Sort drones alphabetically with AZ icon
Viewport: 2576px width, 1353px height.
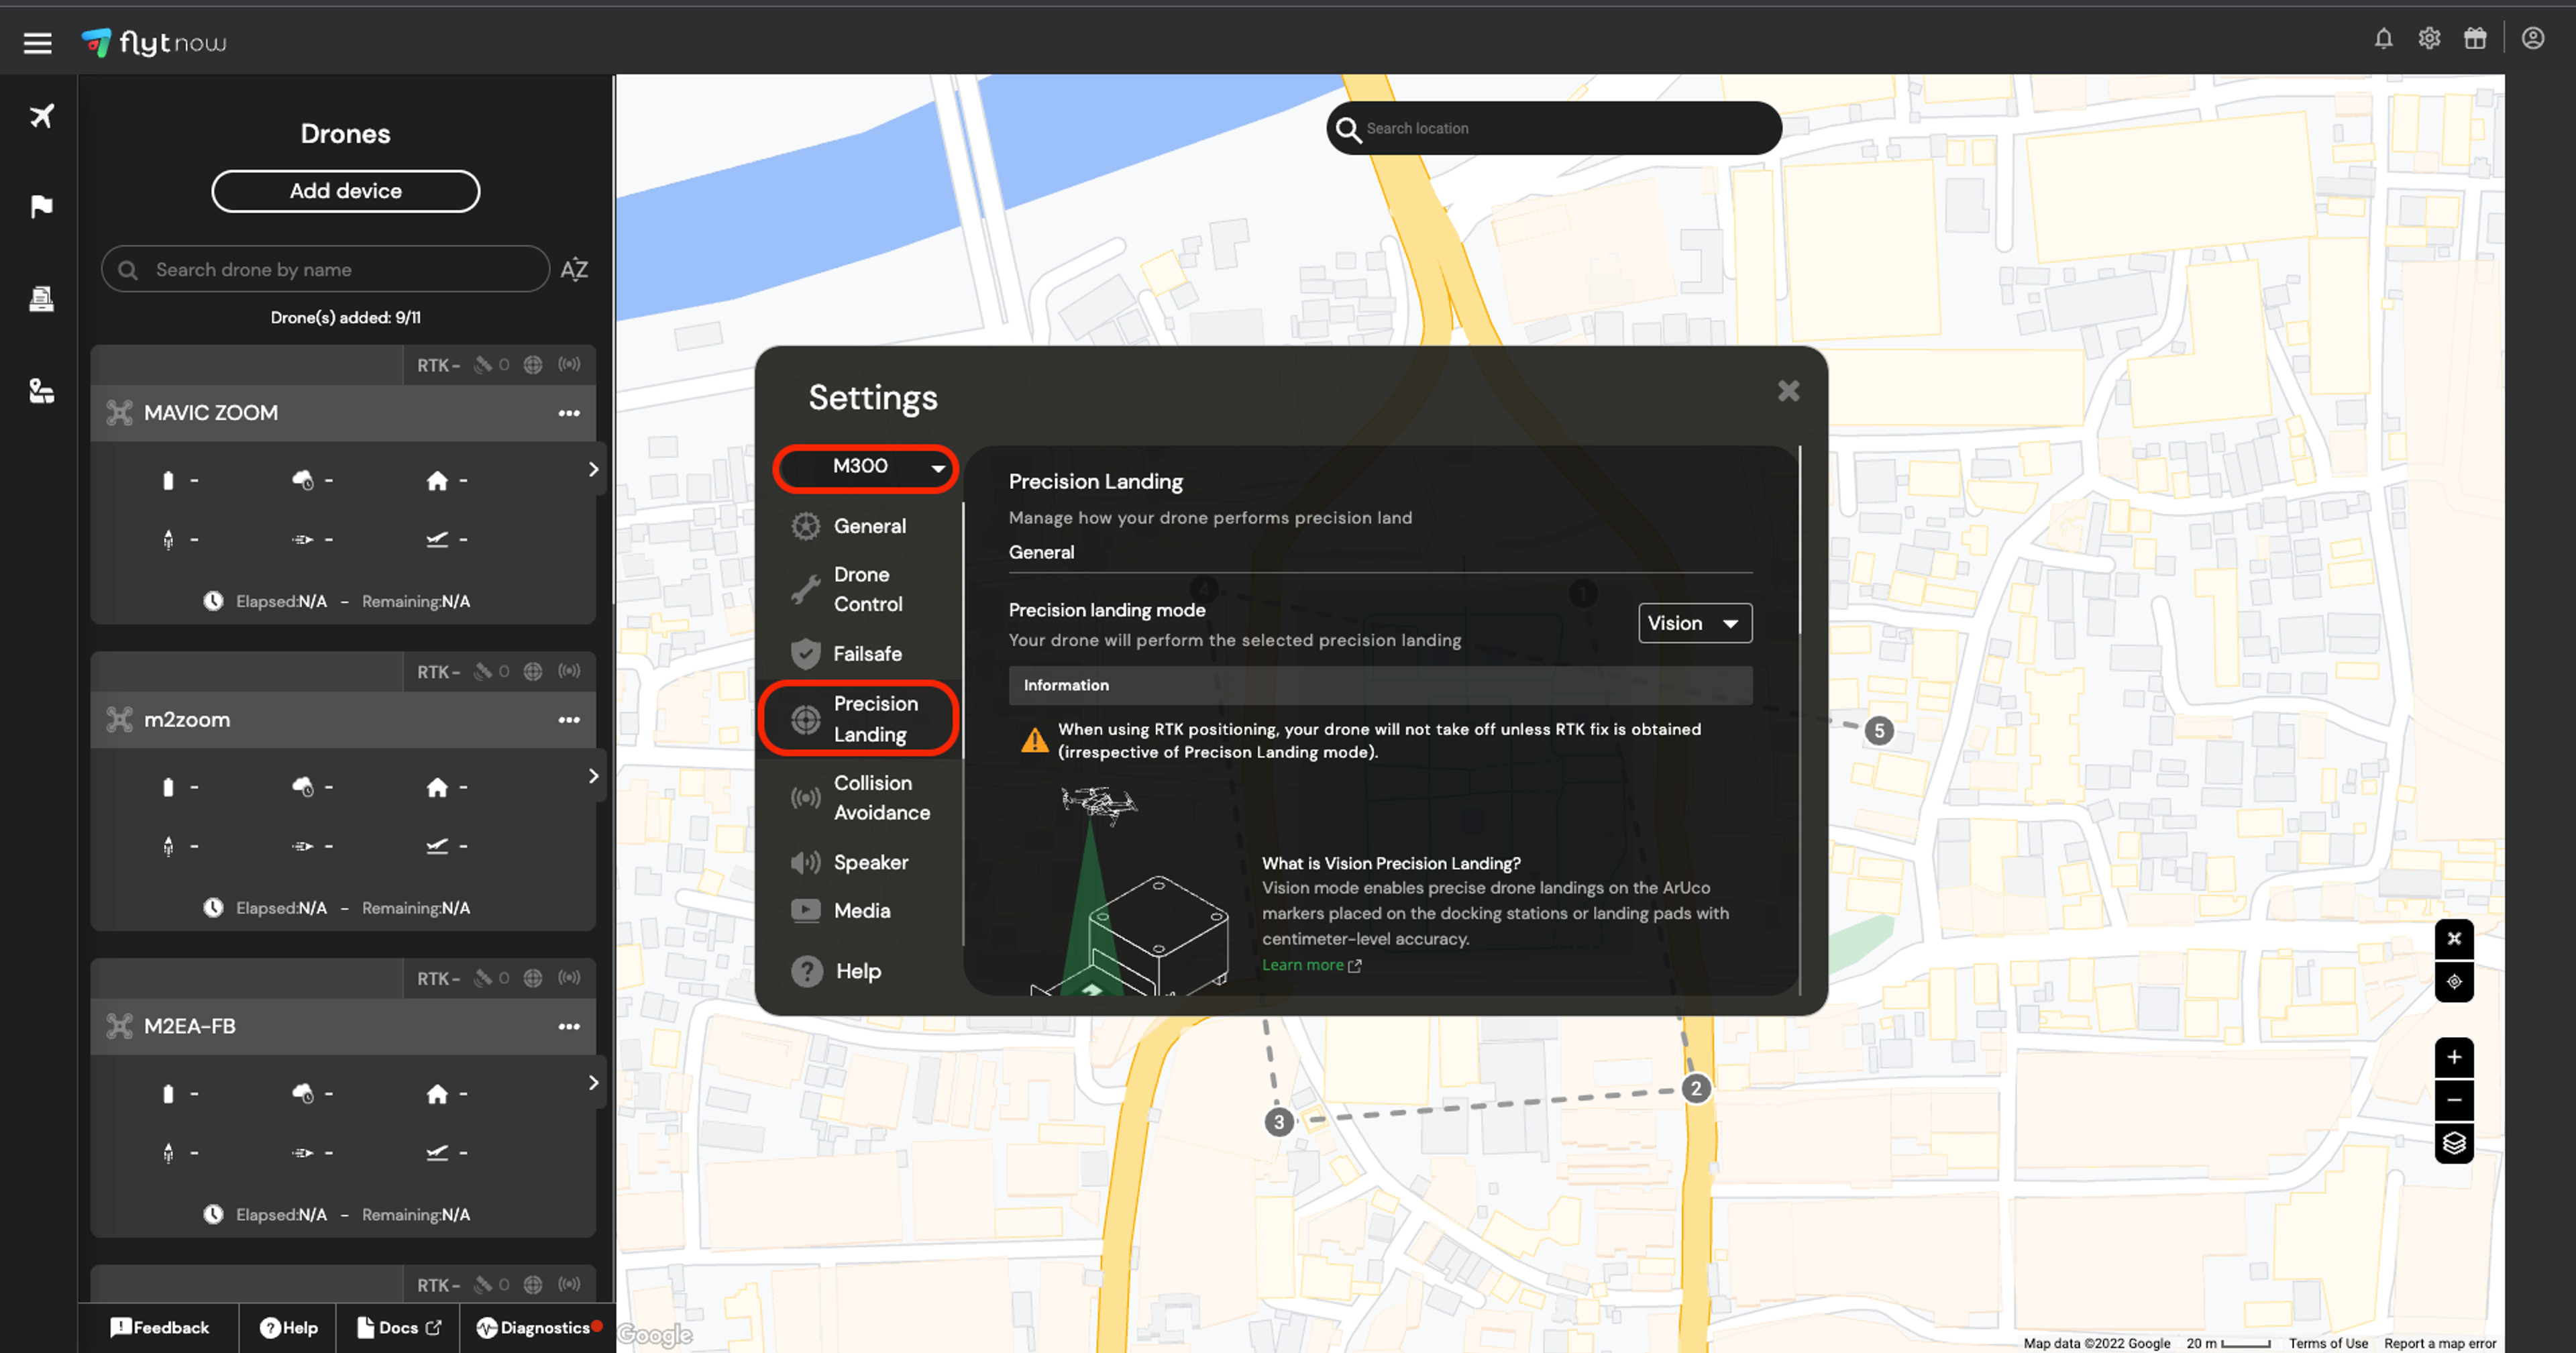(574, 270)
